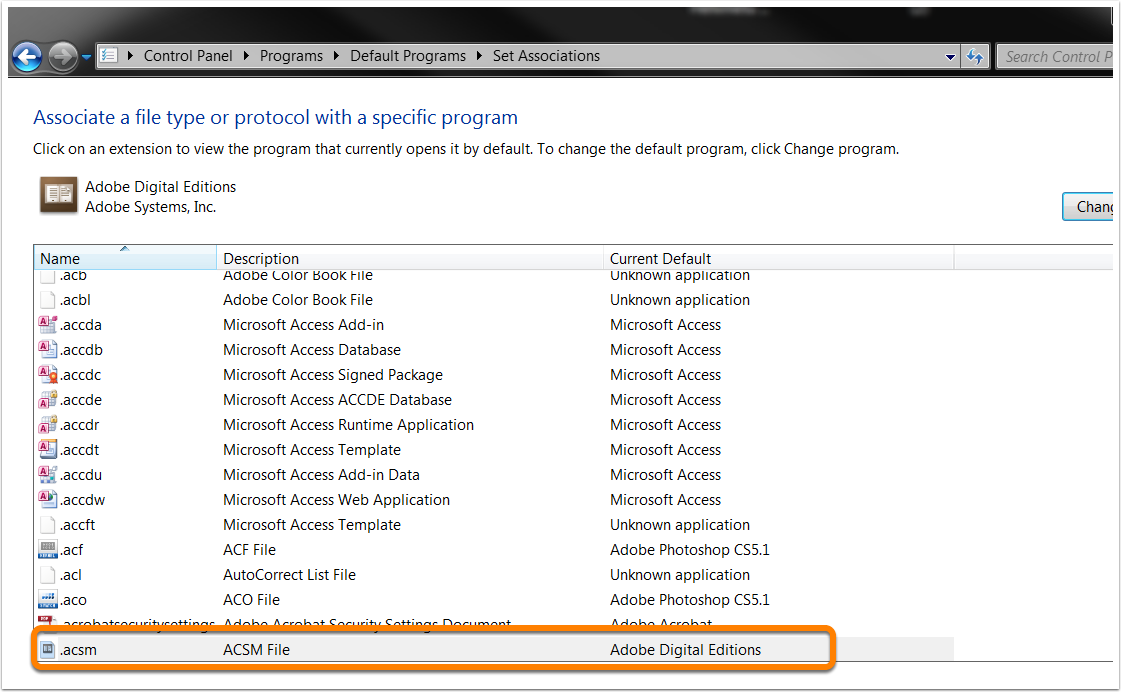This screenshot has width=1121, height=692.
Task: Select the .accft extension name
Action: click(x=77, y=525)
